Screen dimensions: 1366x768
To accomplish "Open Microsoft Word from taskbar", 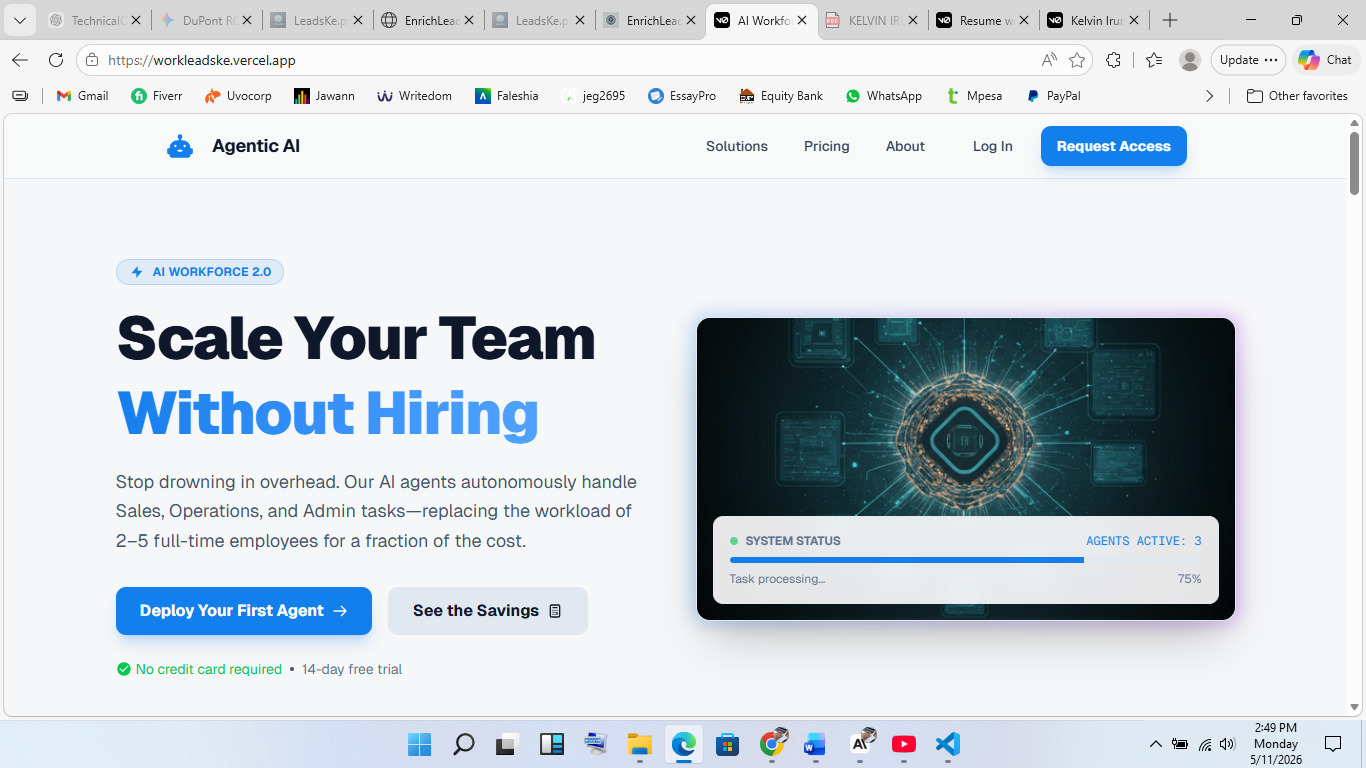I will pyautogui.click(x=815, y=744).
